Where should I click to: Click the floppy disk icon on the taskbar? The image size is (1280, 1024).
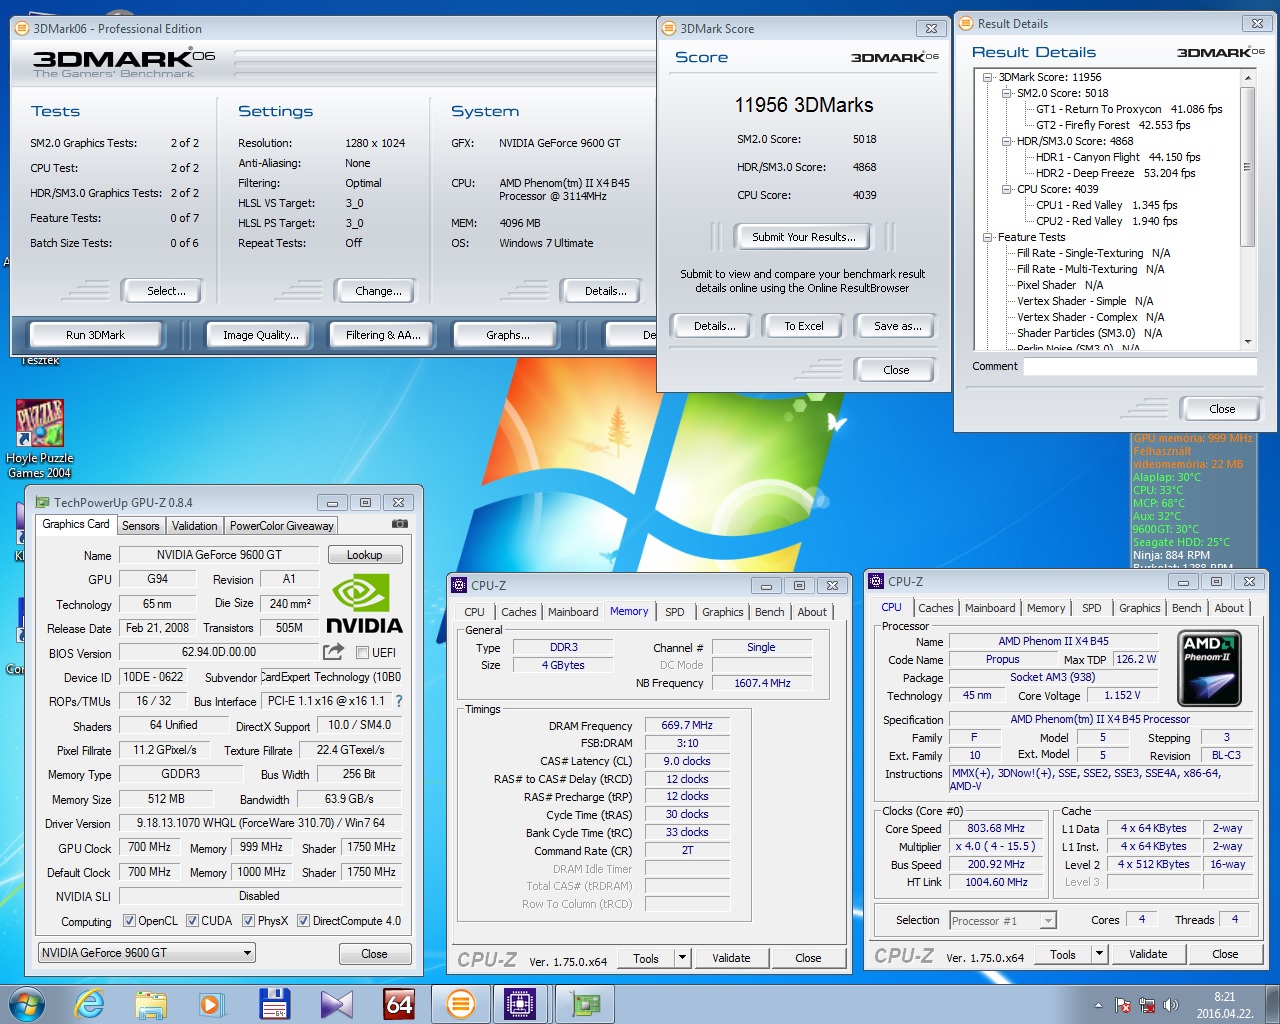pos(274,1003)
